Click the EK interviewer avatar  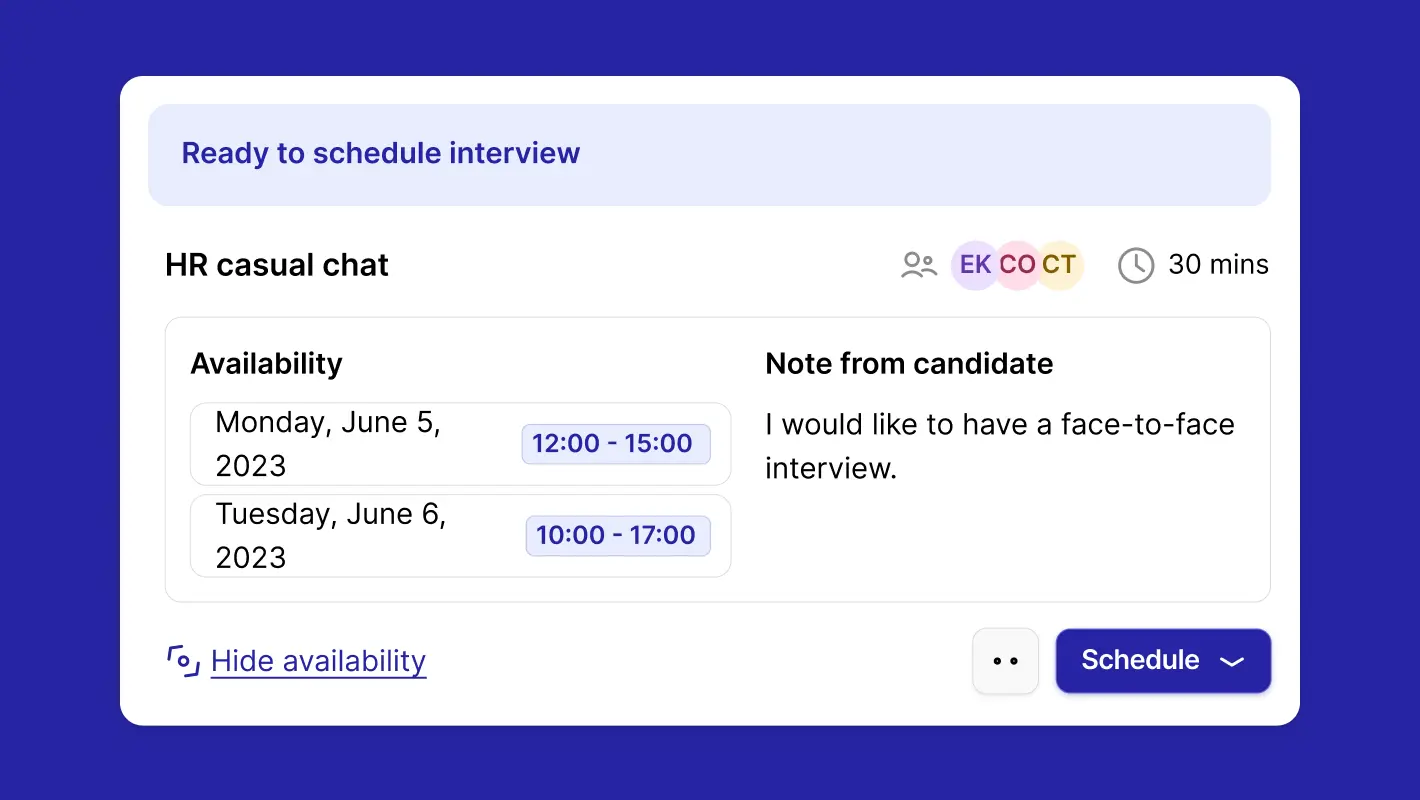(974, 265)
